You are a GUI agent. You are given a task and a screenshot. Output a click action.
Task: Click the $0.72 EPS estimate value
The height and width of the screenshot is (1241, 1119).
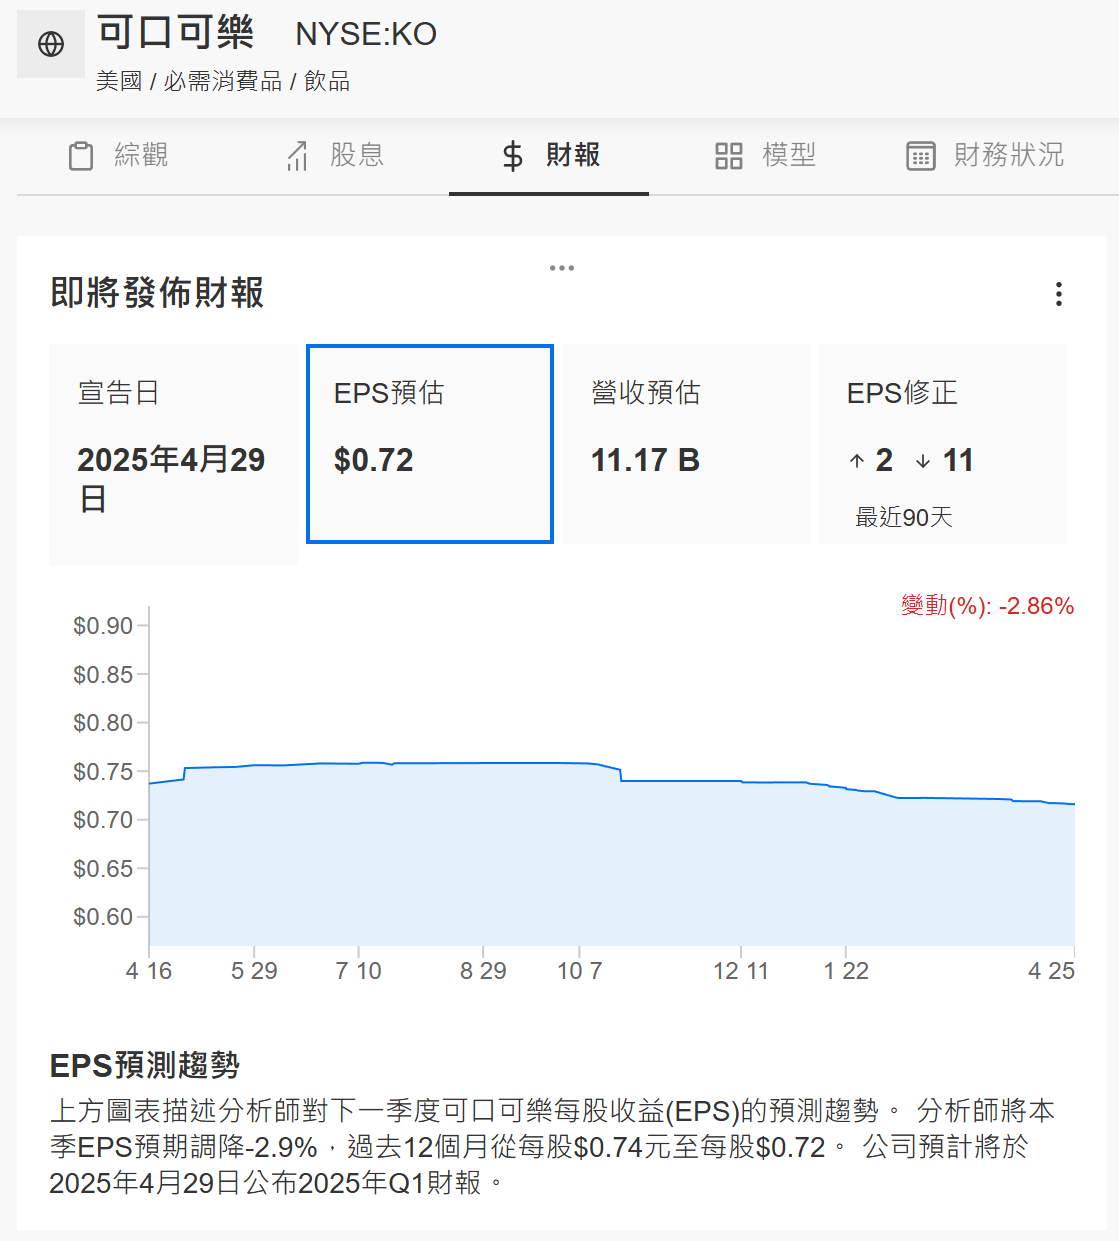tap(373, 460)
